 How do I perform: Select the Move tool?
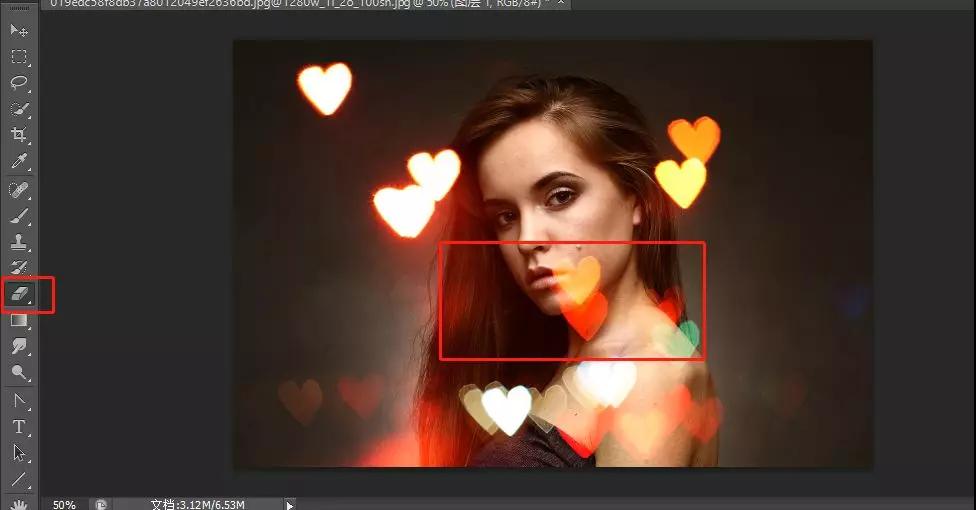coord(19,31)
